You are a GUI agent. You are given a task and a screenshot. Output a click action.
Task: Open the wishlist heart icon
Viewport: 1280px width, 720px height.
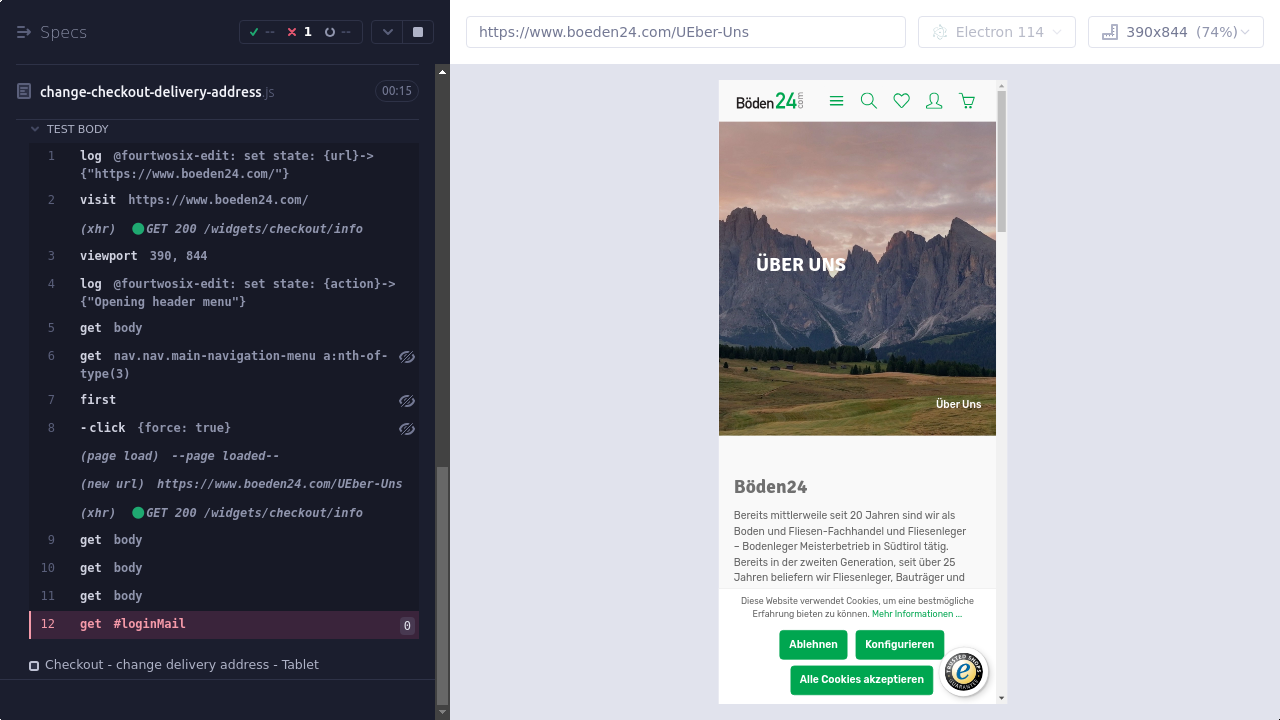pos(901,101)
